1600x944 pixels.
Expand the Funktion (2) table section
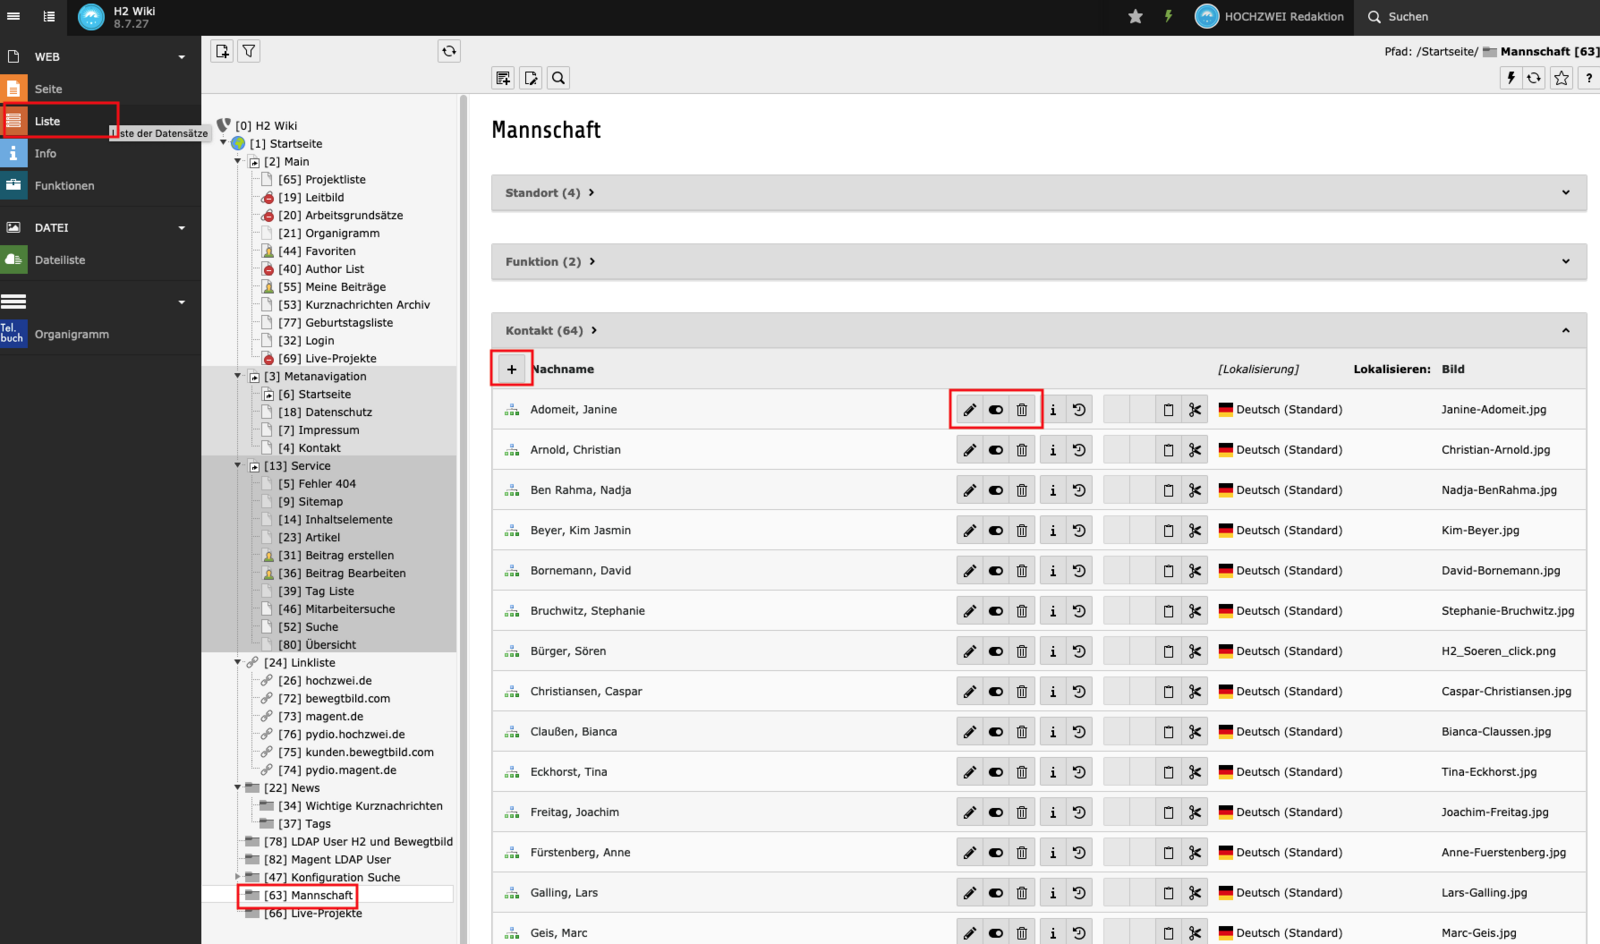[1565, 262]
